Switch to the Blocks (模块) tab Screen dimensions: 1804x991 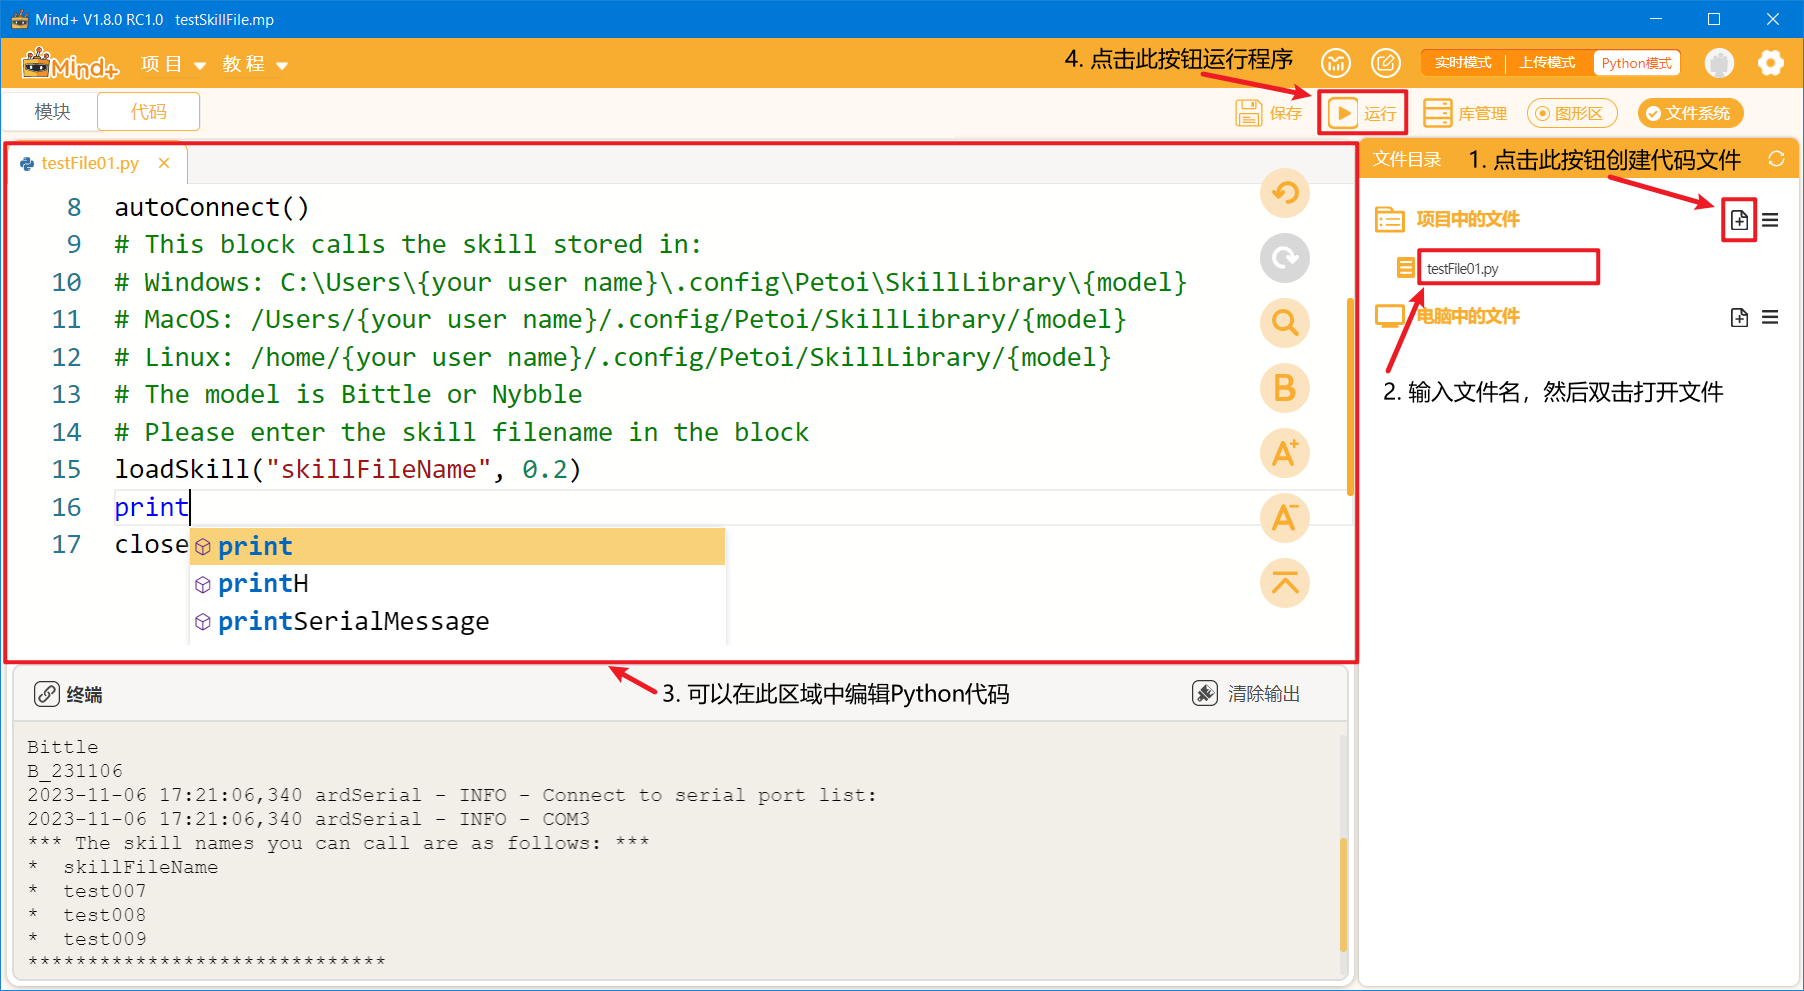pyautogui.click(x=52, y=112)
